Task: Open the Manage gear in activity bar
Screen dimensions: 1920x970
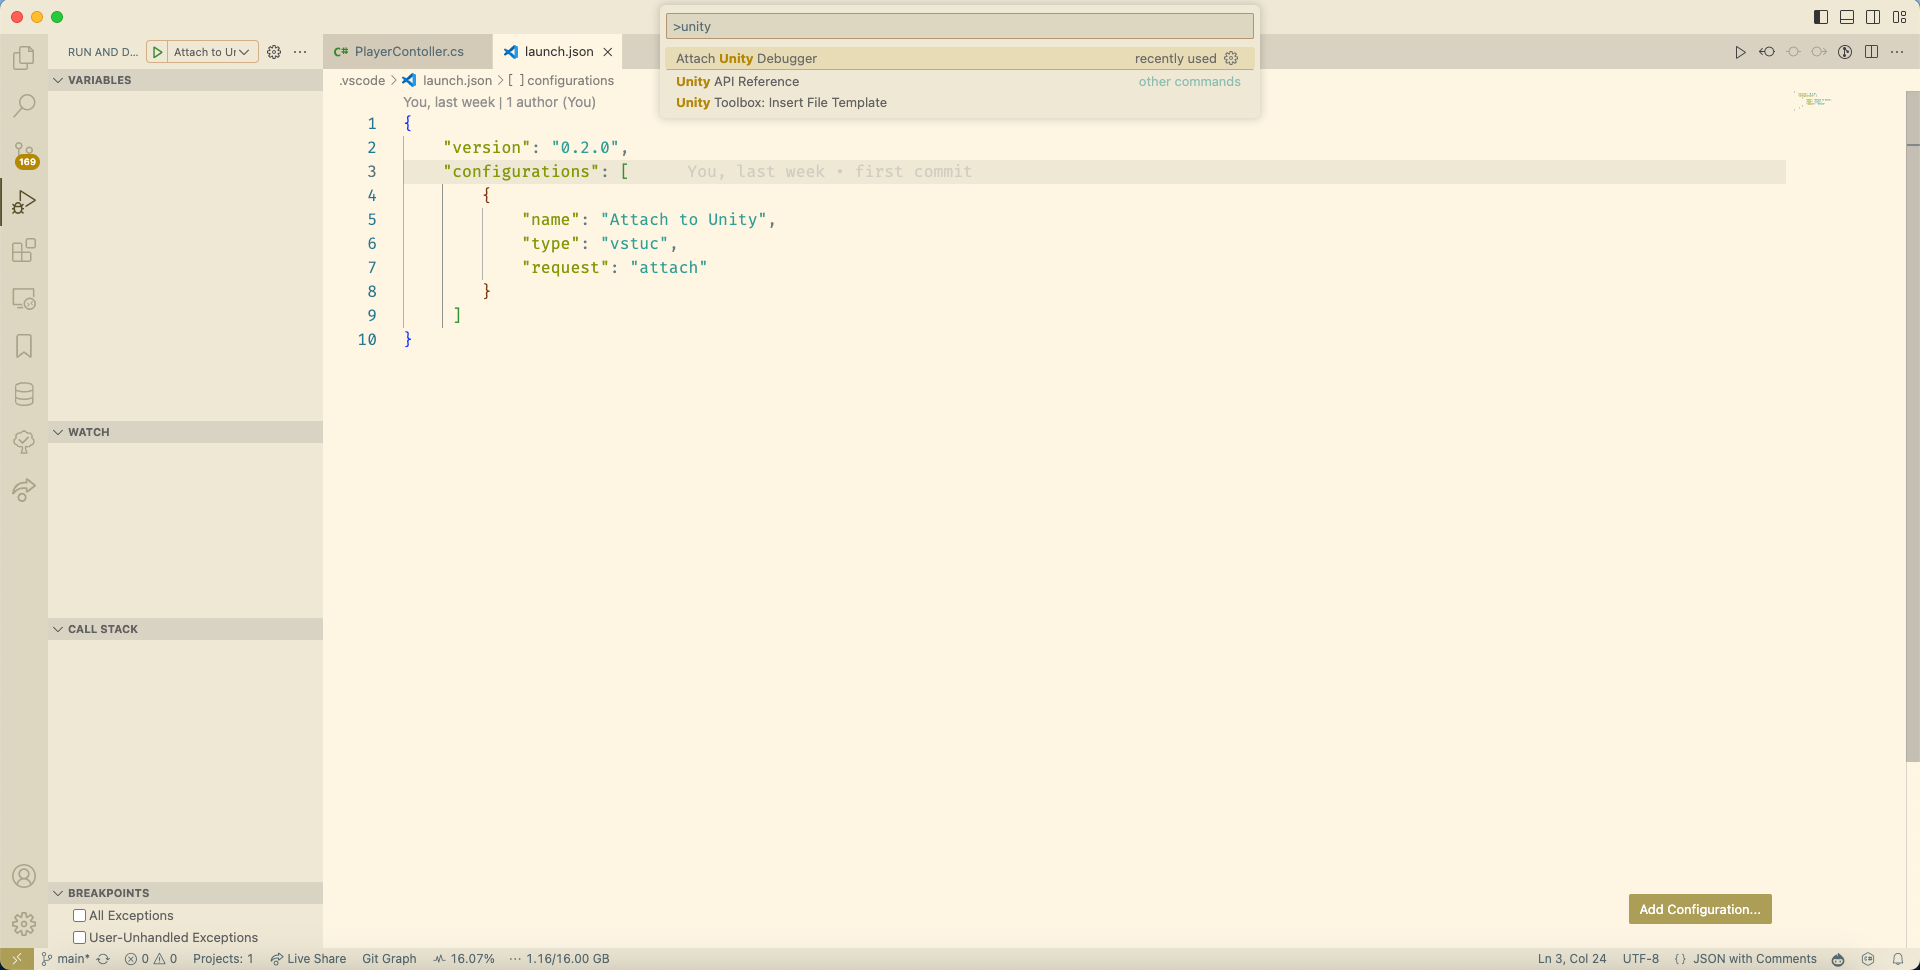Action: pos(24,923)
